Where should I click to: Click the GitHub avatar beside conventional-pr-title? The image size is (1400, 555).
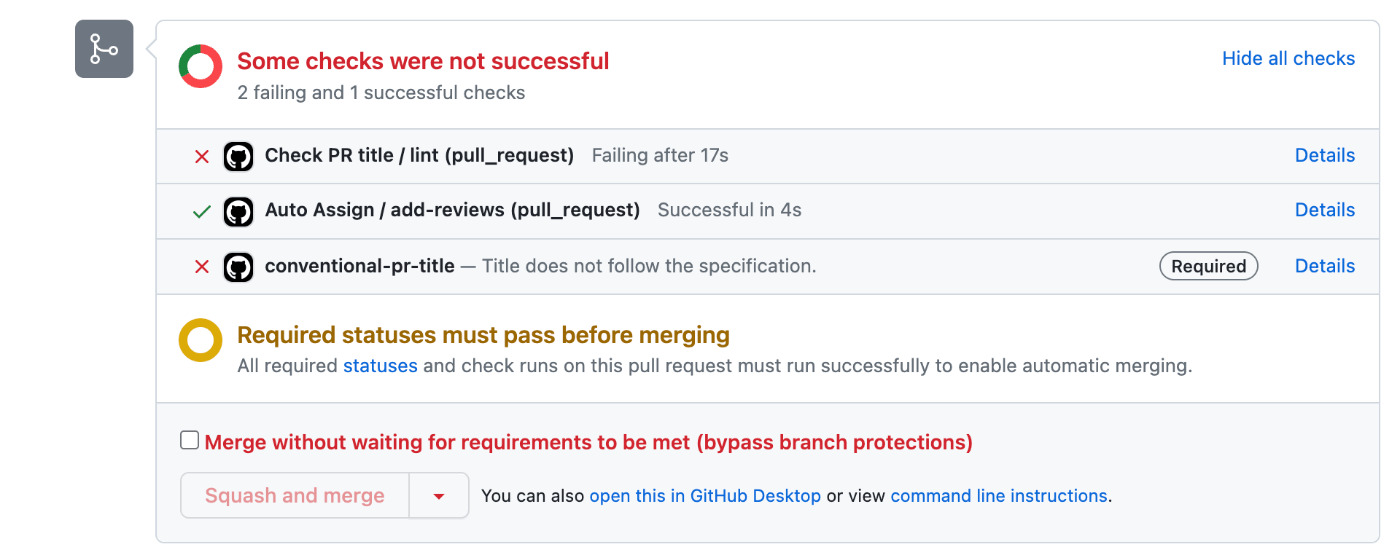coord(238,267)
